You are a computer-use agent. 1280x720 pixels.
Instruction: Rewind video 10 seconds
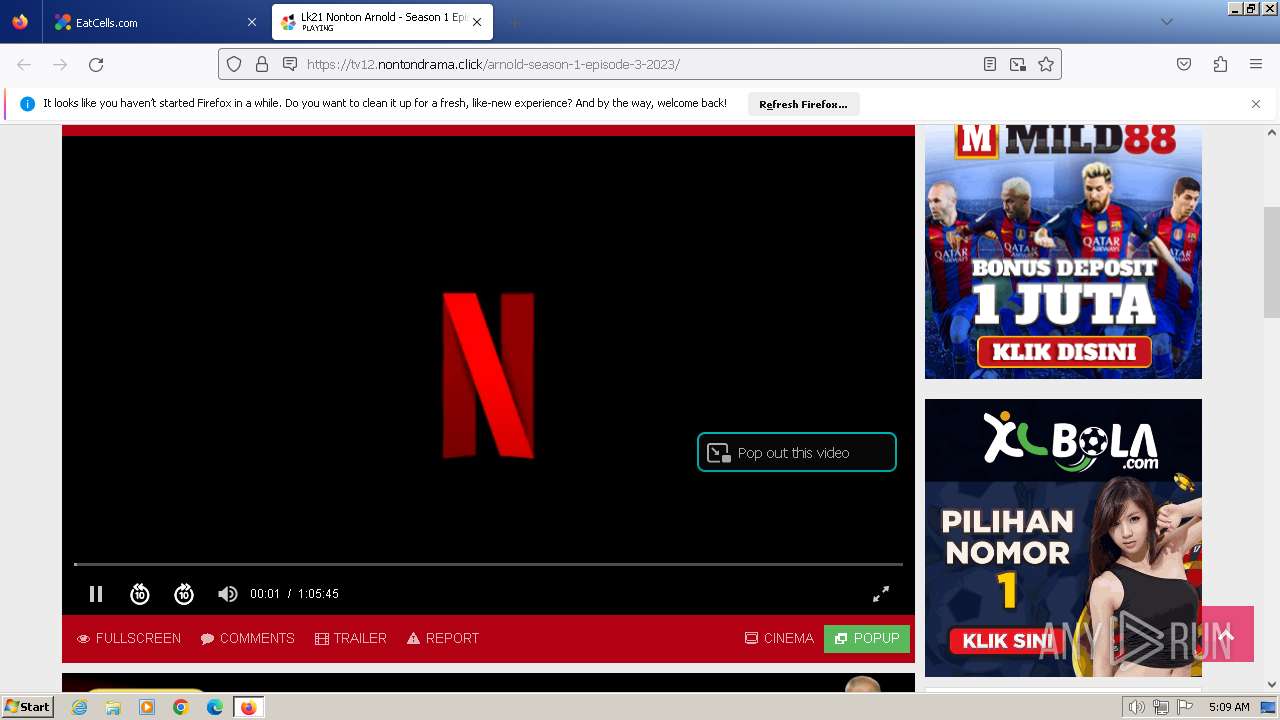tap(140, 594)
